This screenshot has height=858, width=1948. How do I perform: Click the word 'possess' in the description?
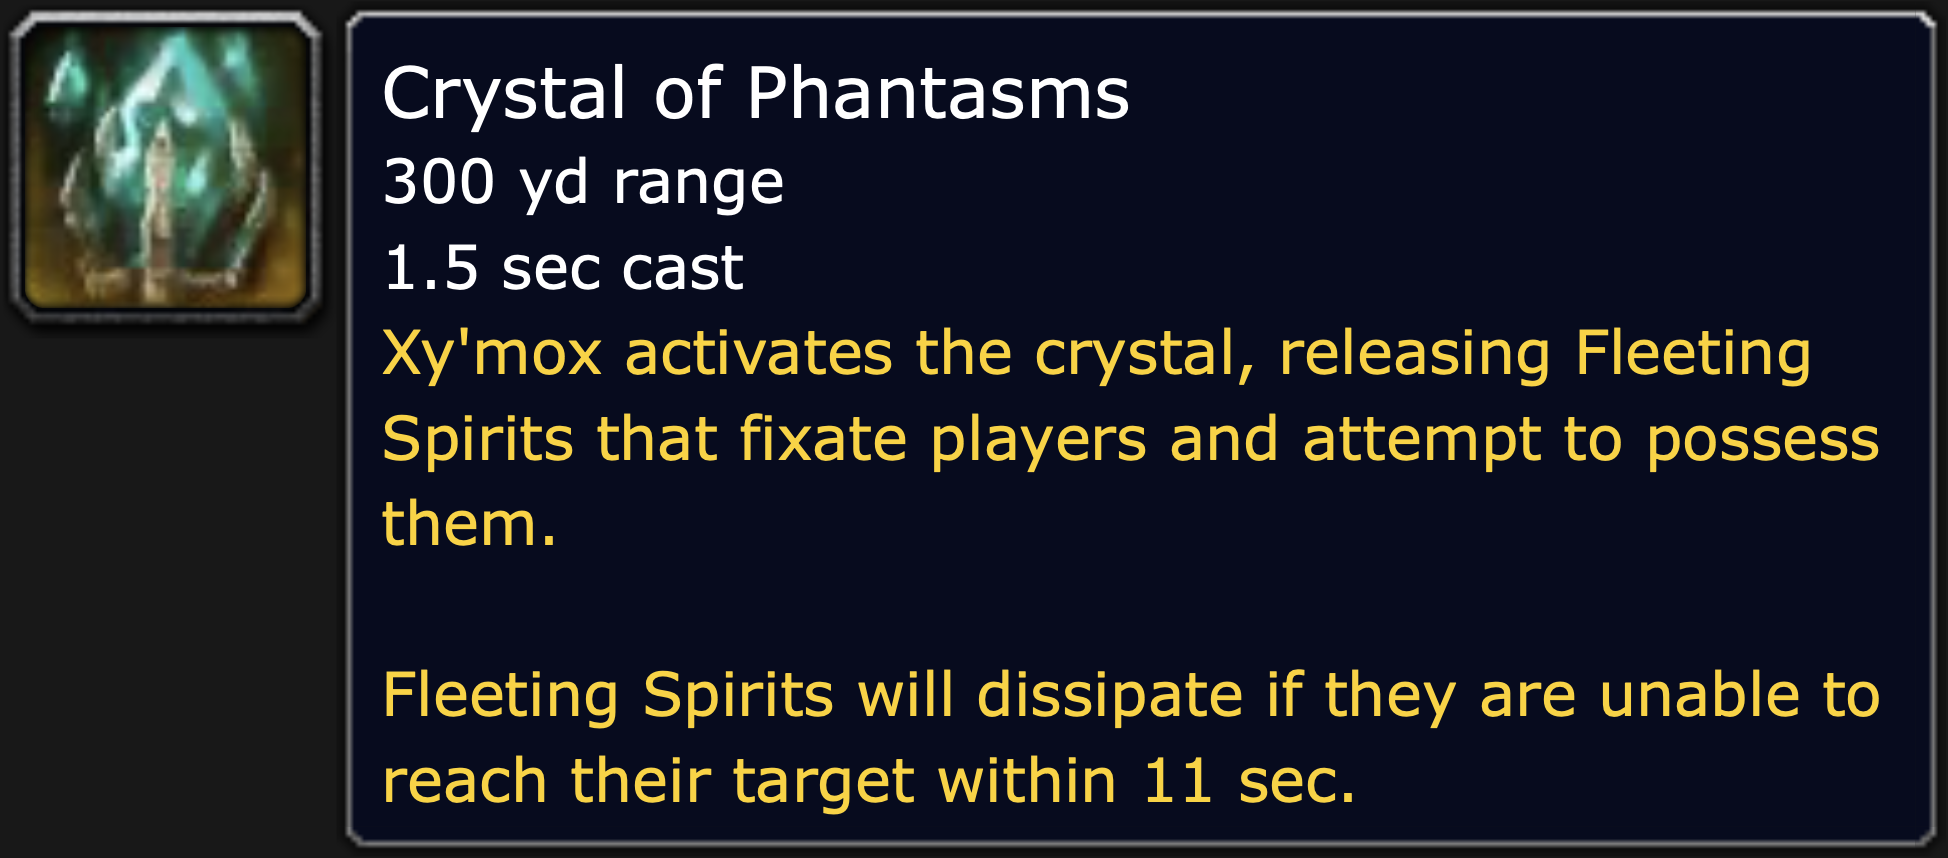coord(1762,442)
